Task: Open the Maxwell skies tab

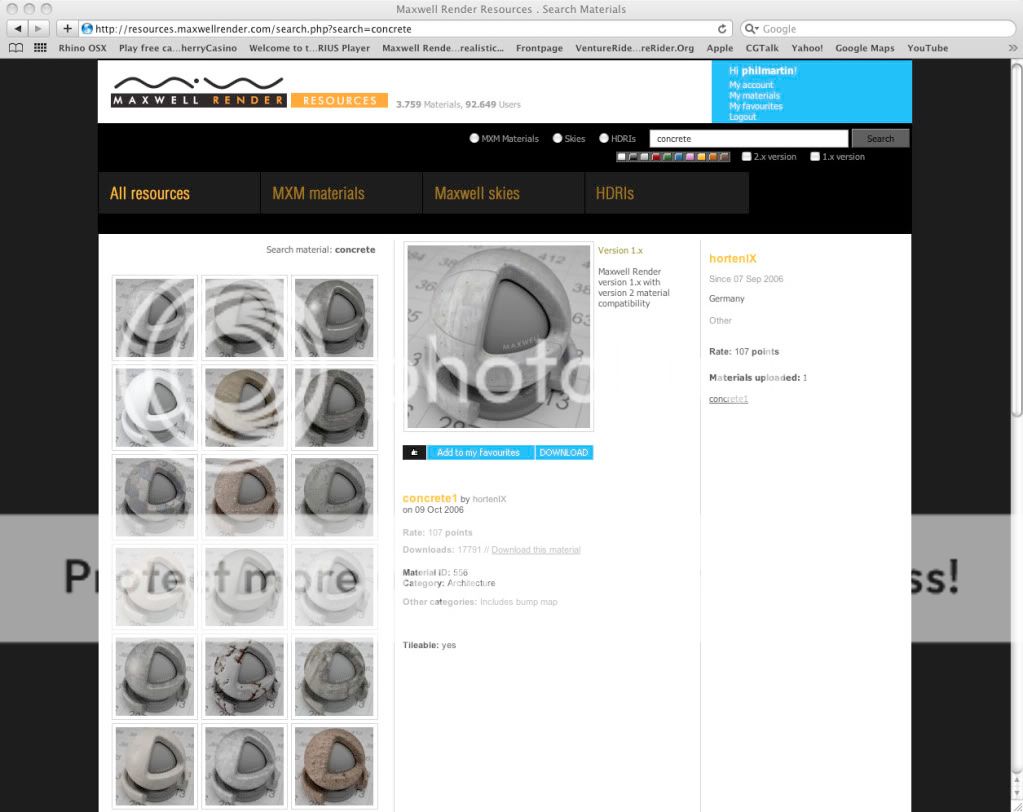Action: pos(503,193)
